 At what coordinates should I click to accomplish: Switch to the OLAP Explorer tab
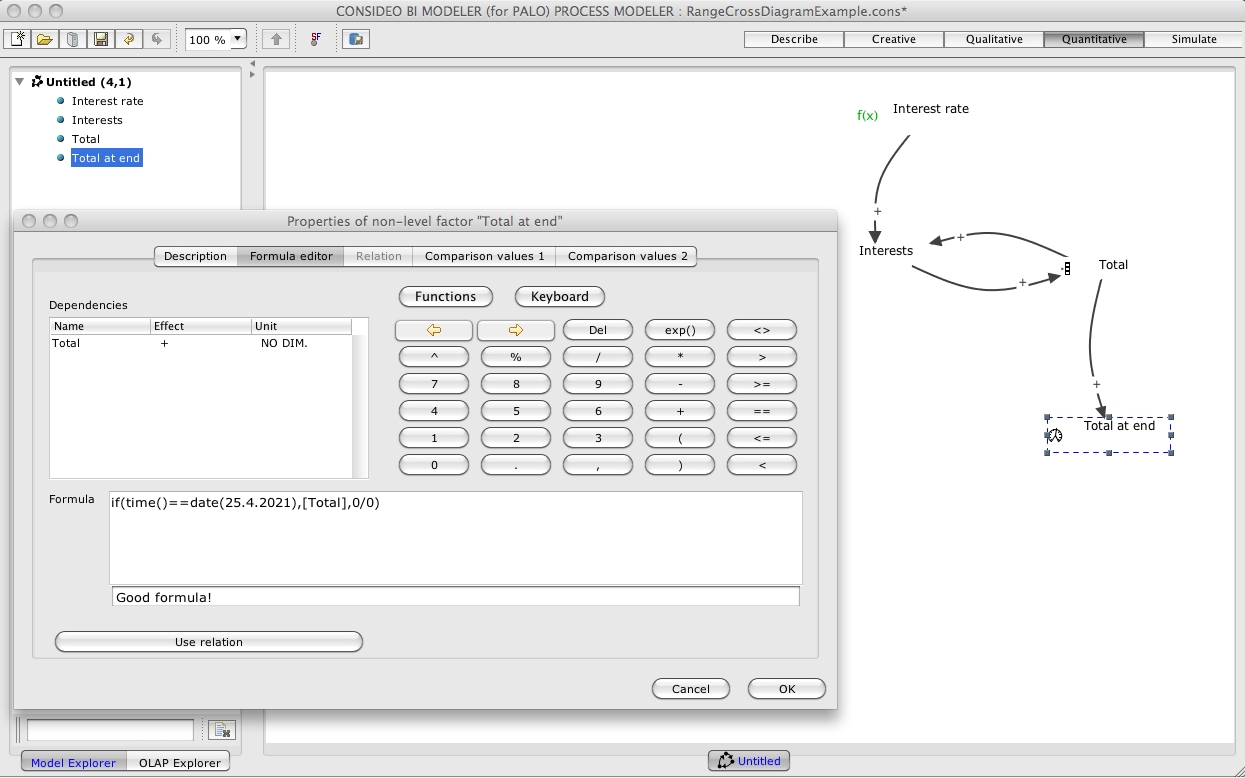click(179, 762)
